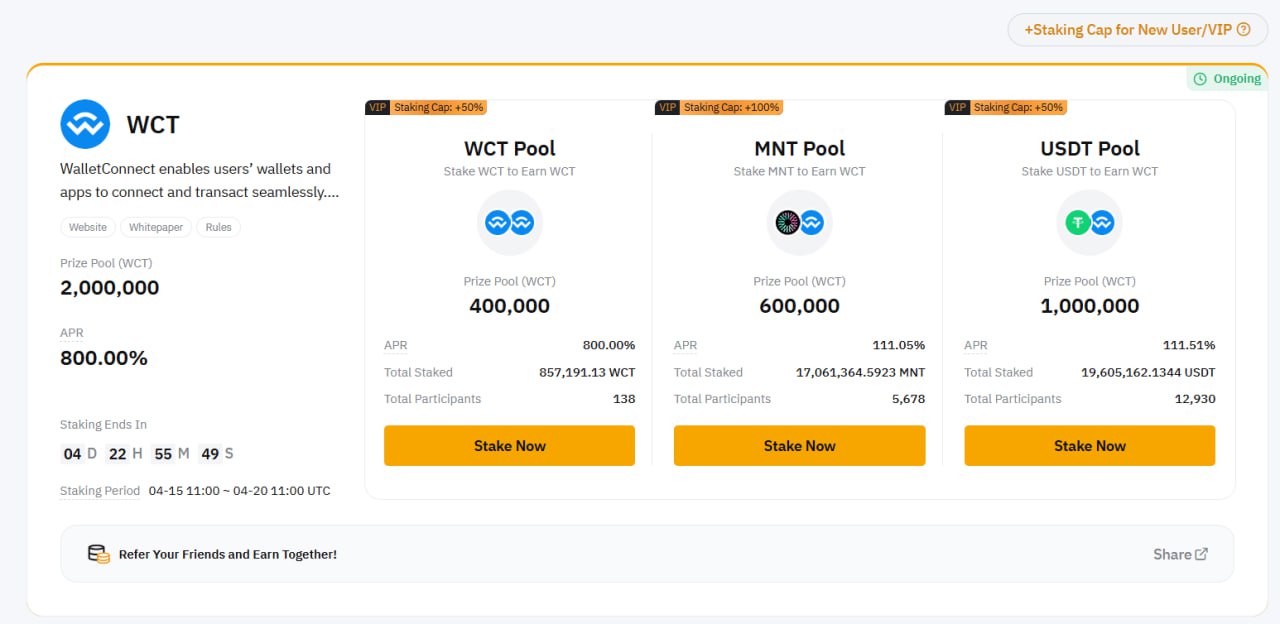
Task: Click the MNT Pool token pair icon
Action: 800,223
